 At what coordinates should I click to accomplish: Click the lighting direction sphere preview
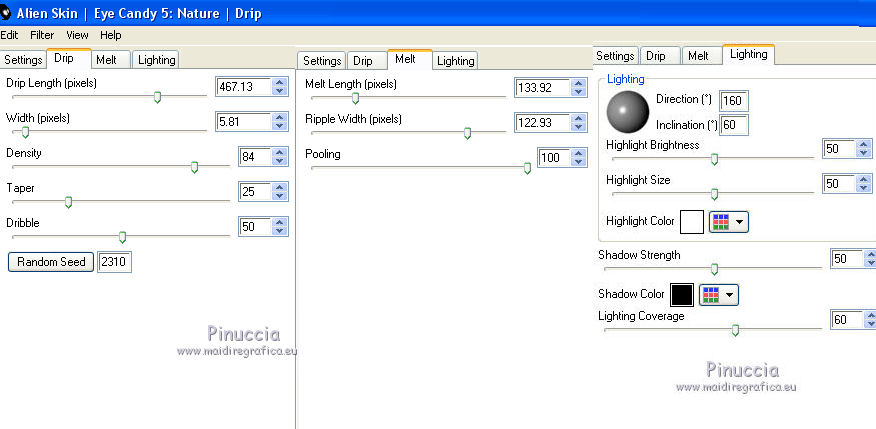pos(628,112)
